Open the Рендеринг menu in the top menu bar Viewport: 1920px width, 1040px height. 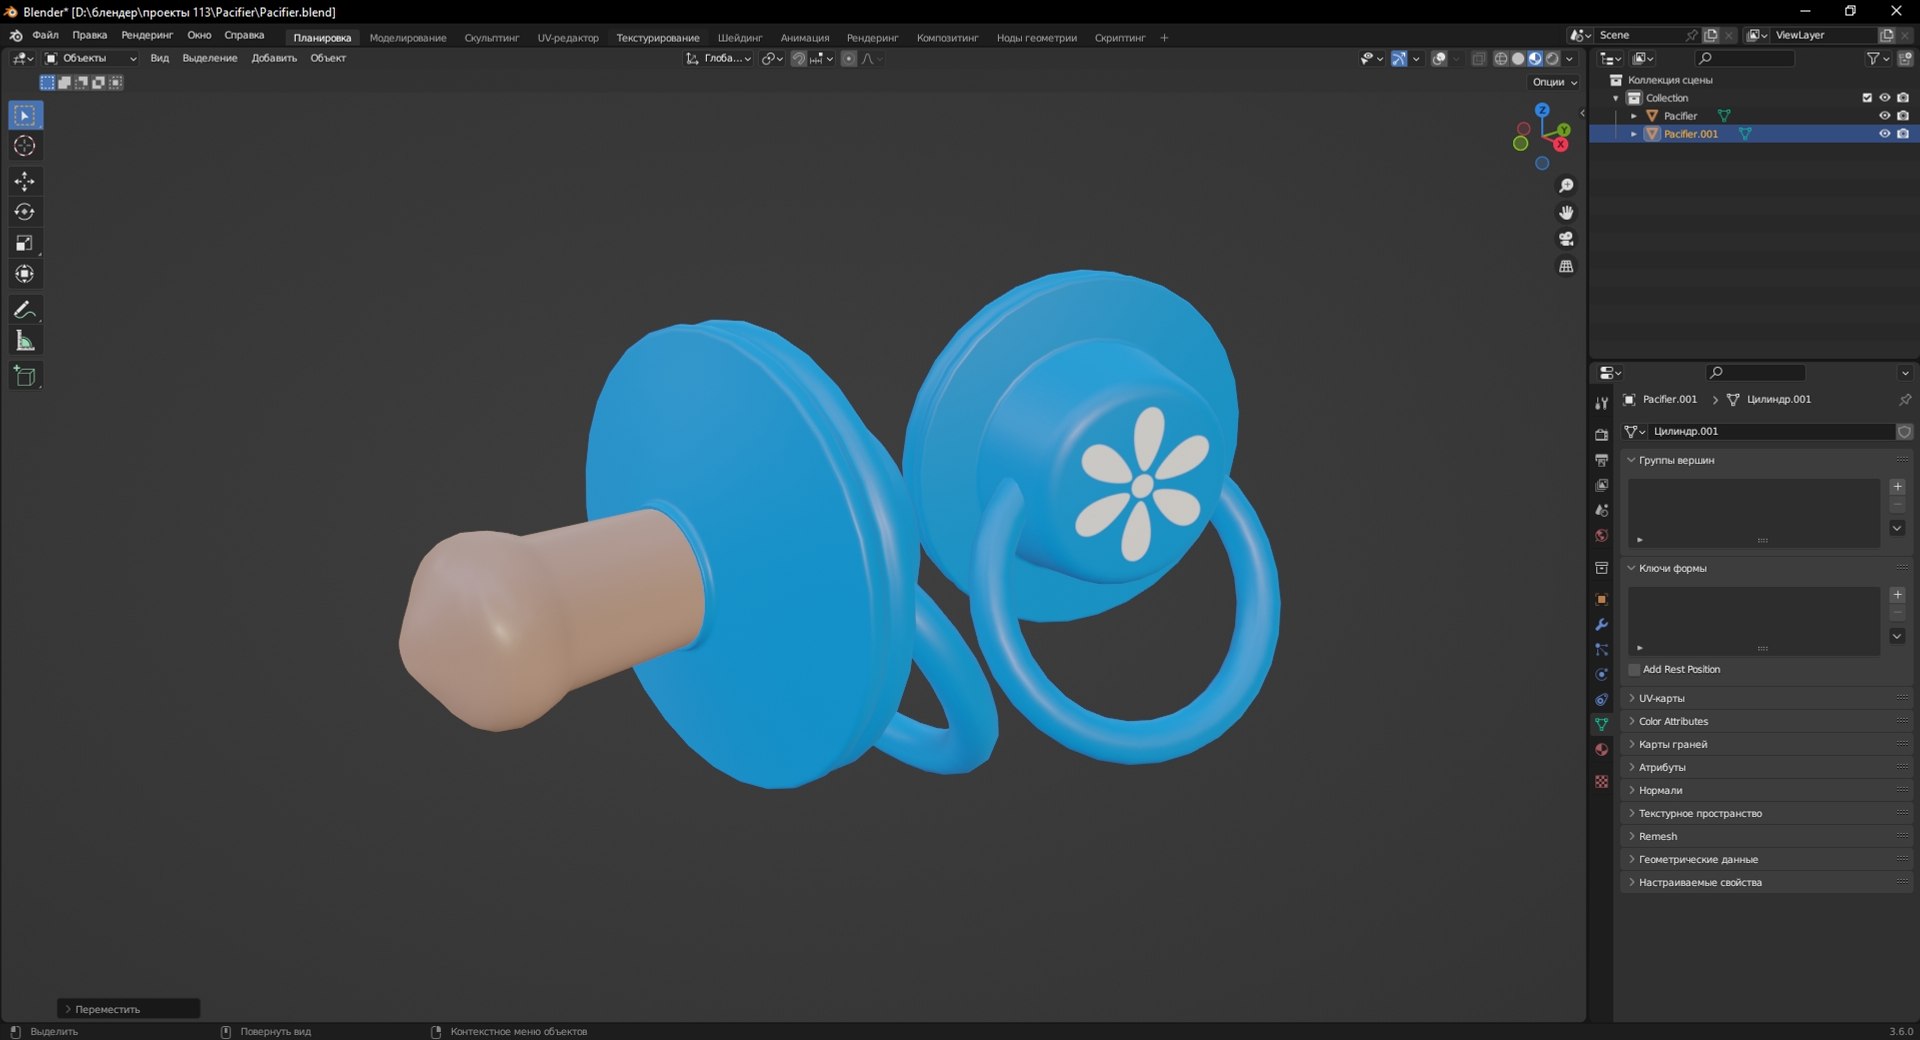click(147, 35)
